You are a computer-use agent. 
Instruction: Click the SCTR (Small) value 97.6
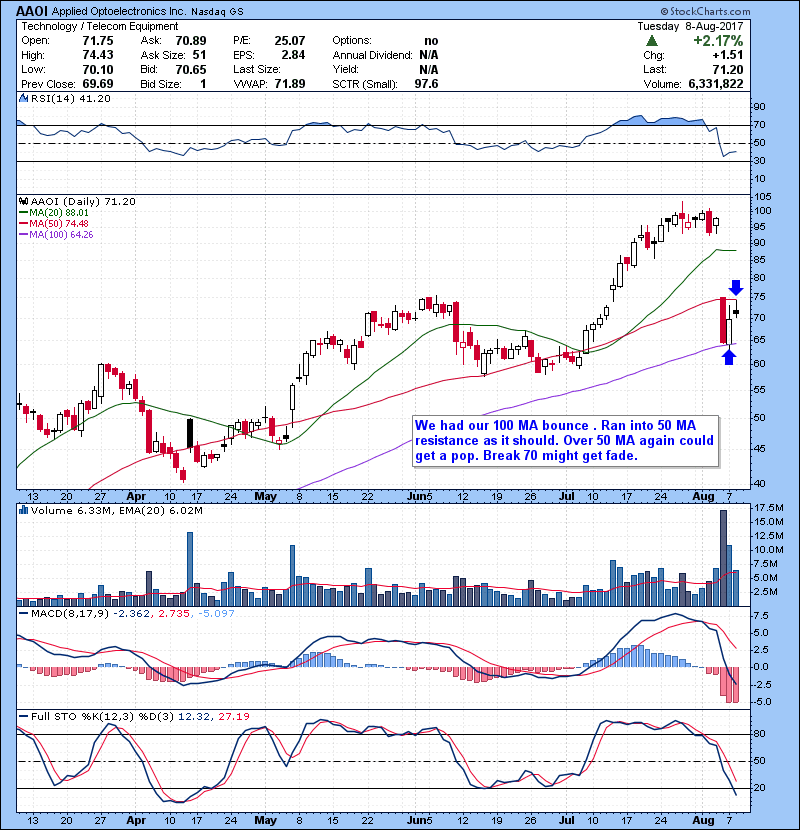click(426, 84)
